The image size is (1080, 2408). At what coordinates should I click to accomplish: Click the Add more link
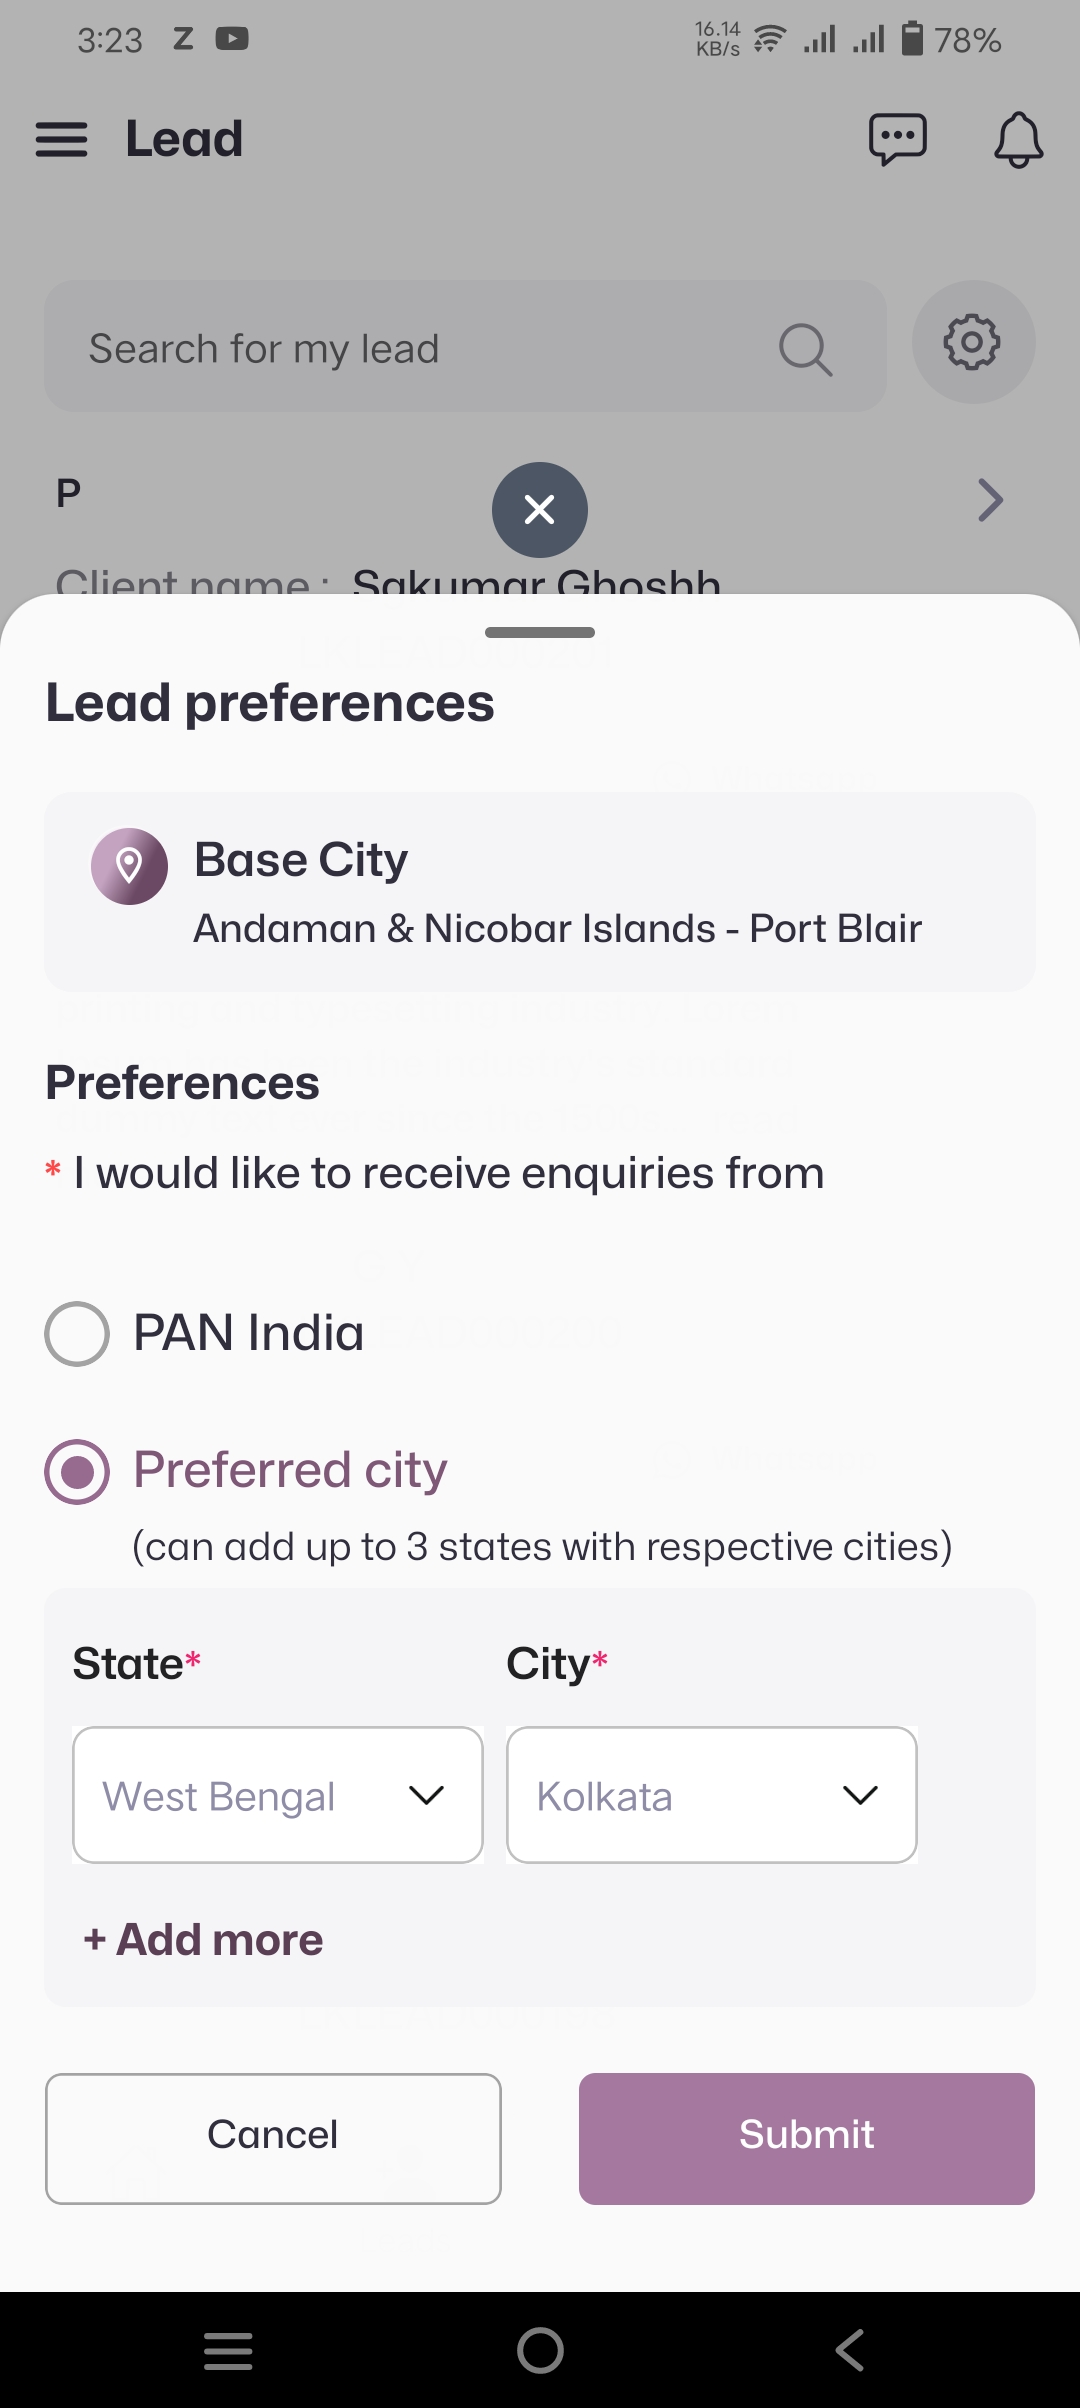204,1940
